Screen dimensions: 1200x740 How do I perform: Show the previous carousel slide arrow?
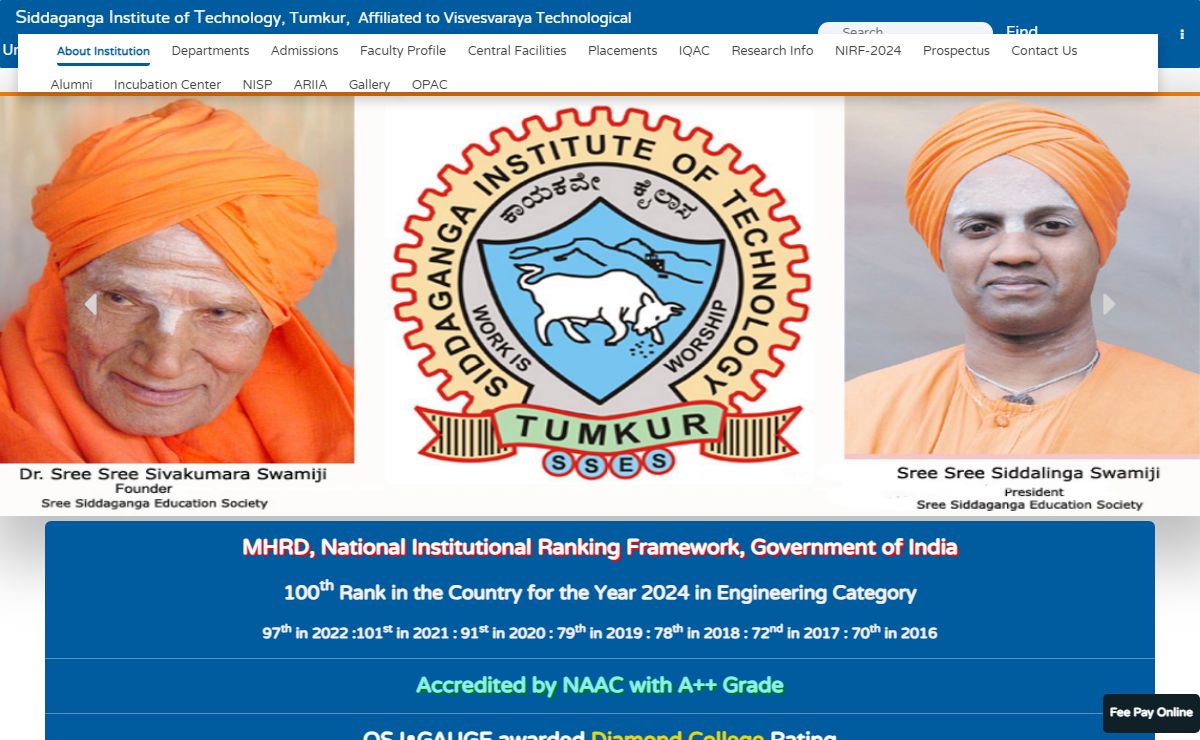tap(91, 304)
